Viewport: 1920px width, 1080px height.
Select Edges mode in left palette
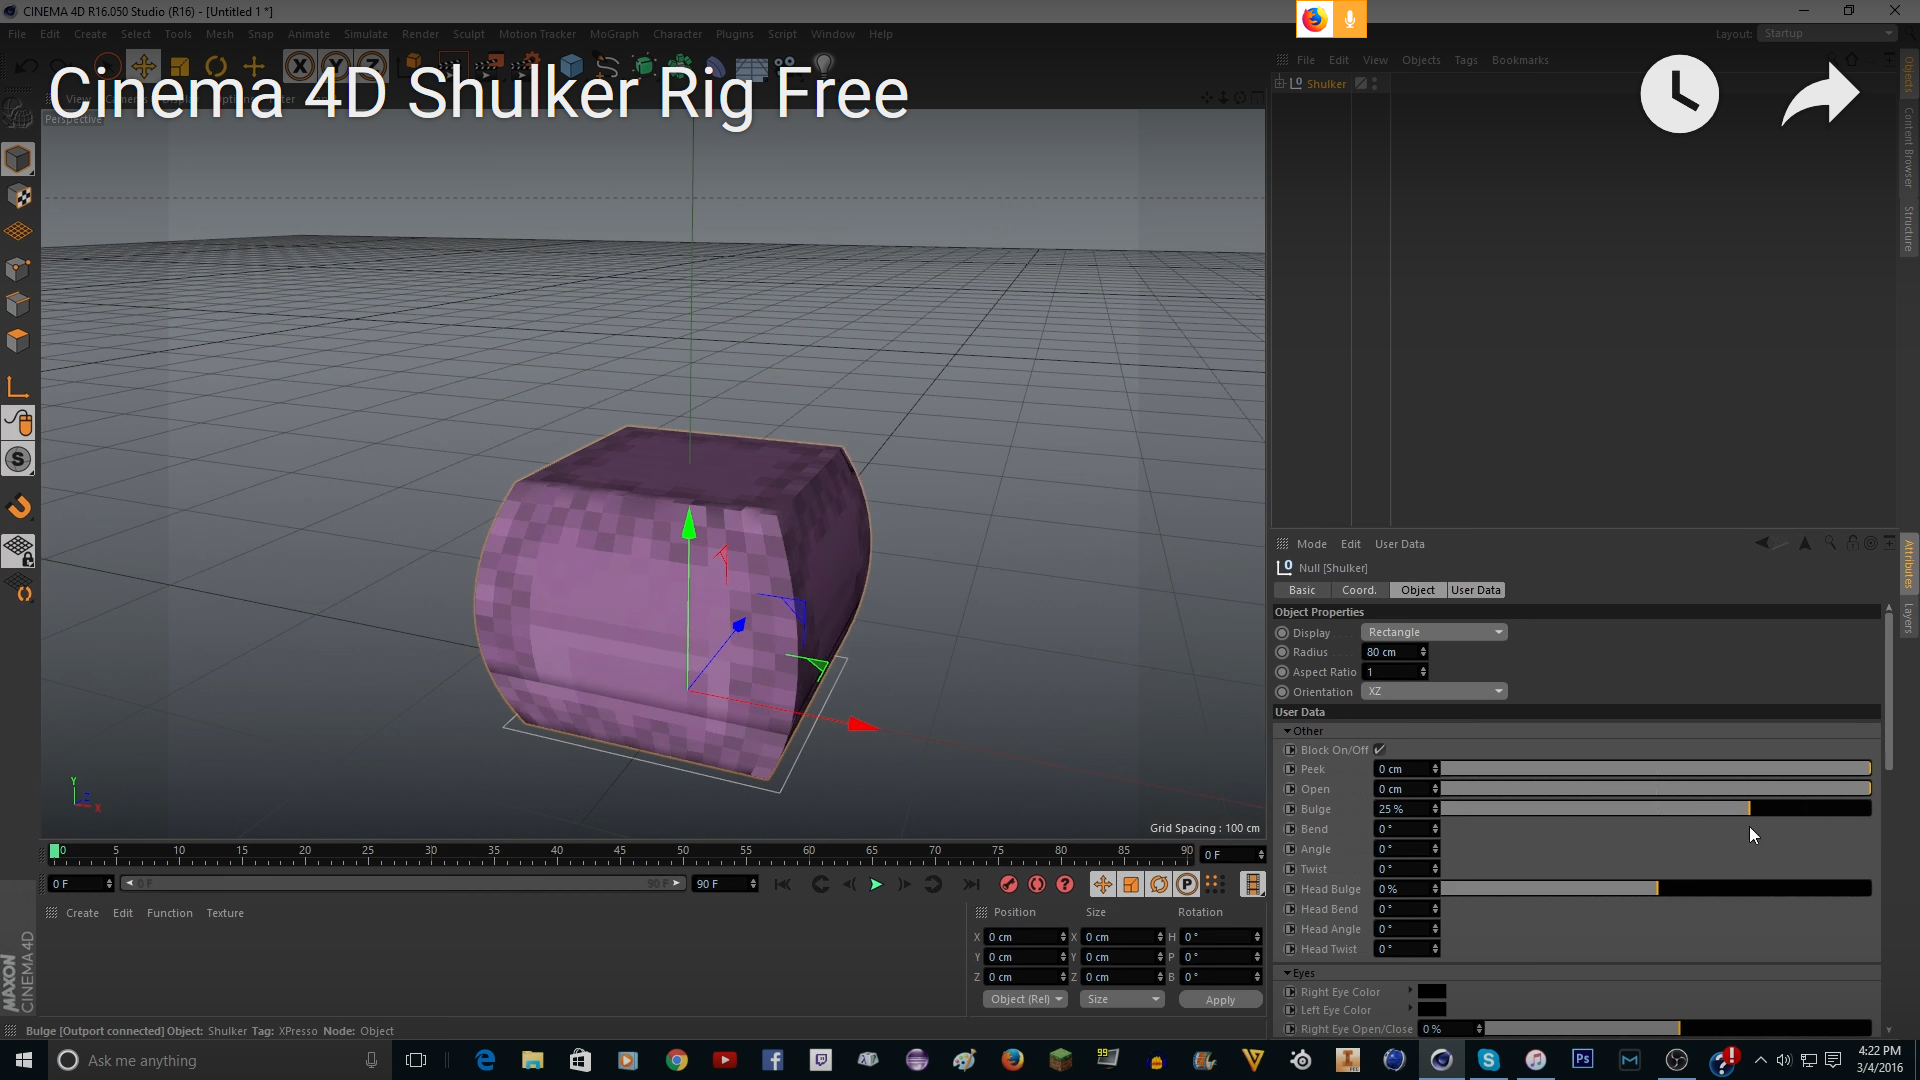click(18, 304)
